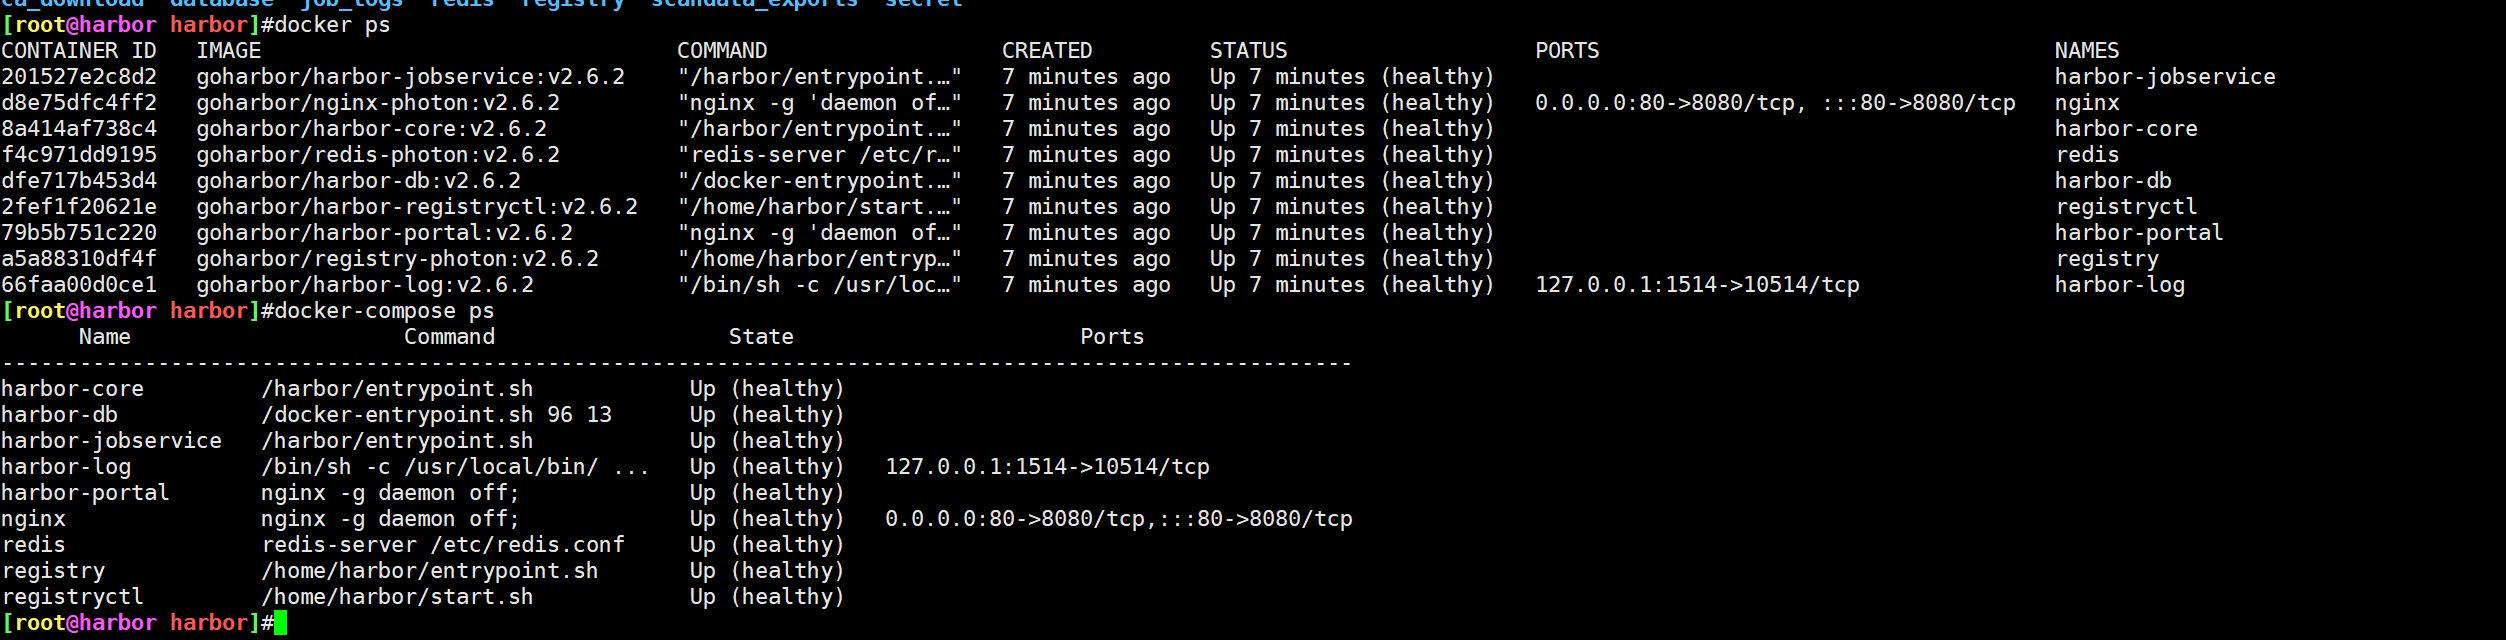Click harbor-jobservice in compose Name column
The image size is (2506, 640).
(x=111, y=441)
